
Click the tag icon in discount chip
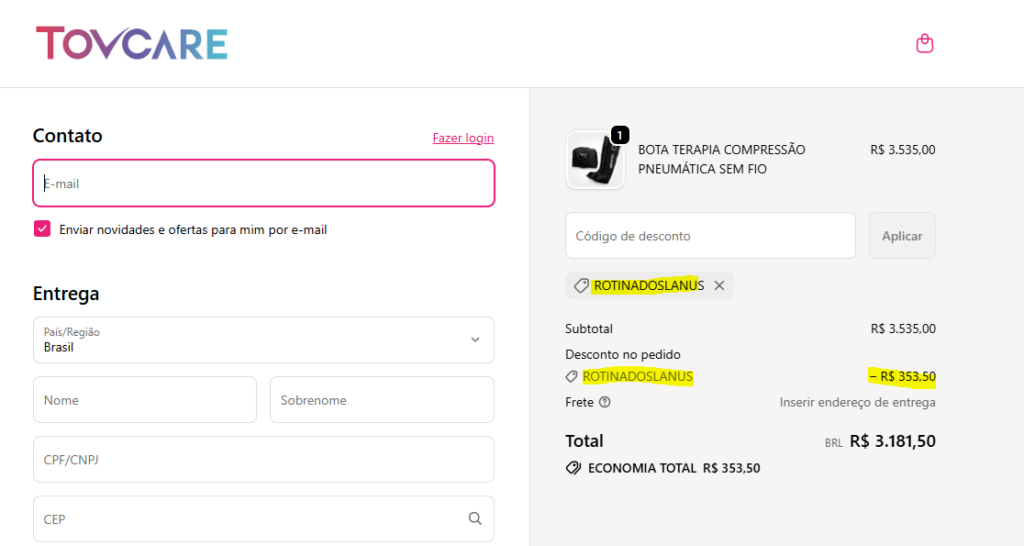click(x=581, y=285)
